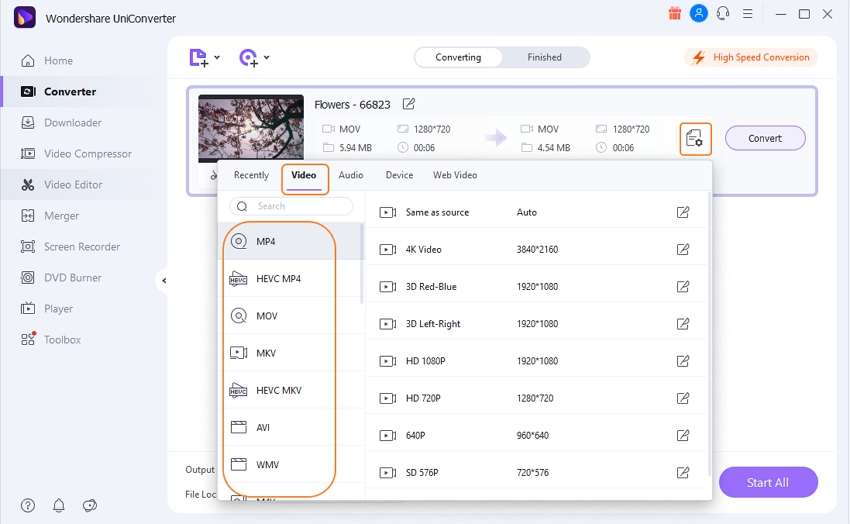Viewport: 850px width, 524px height.
Task: Click the Flowers video thumbnail
Action: 251,128
